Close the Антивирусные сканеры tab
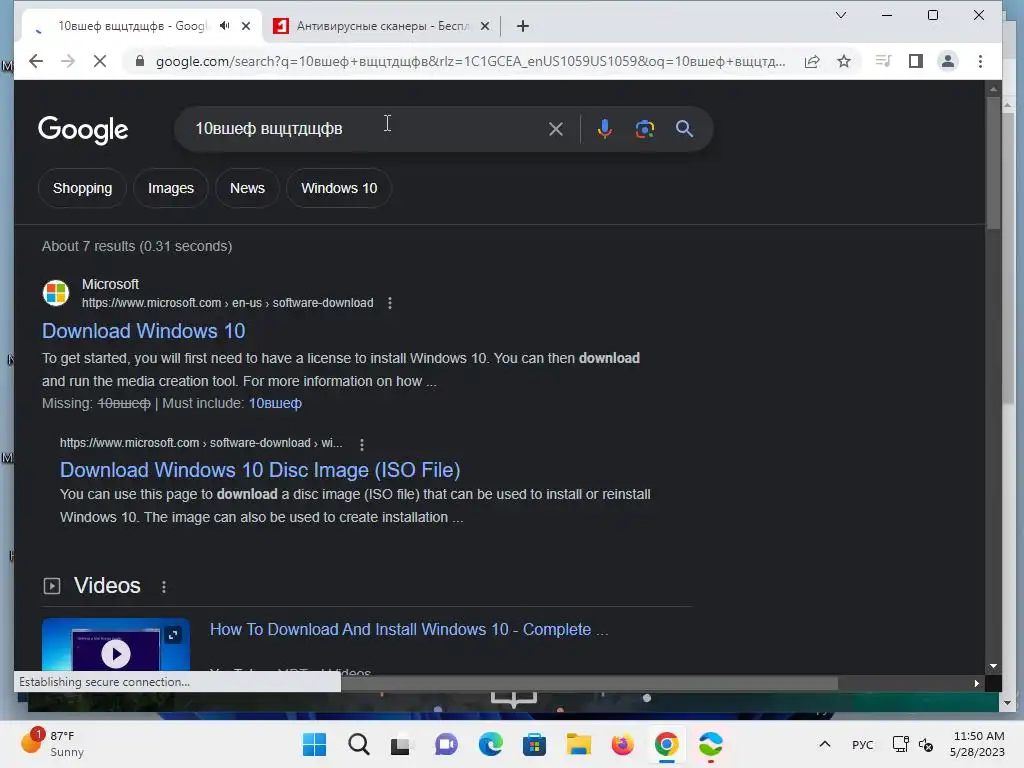 click(x=485, y=26)
